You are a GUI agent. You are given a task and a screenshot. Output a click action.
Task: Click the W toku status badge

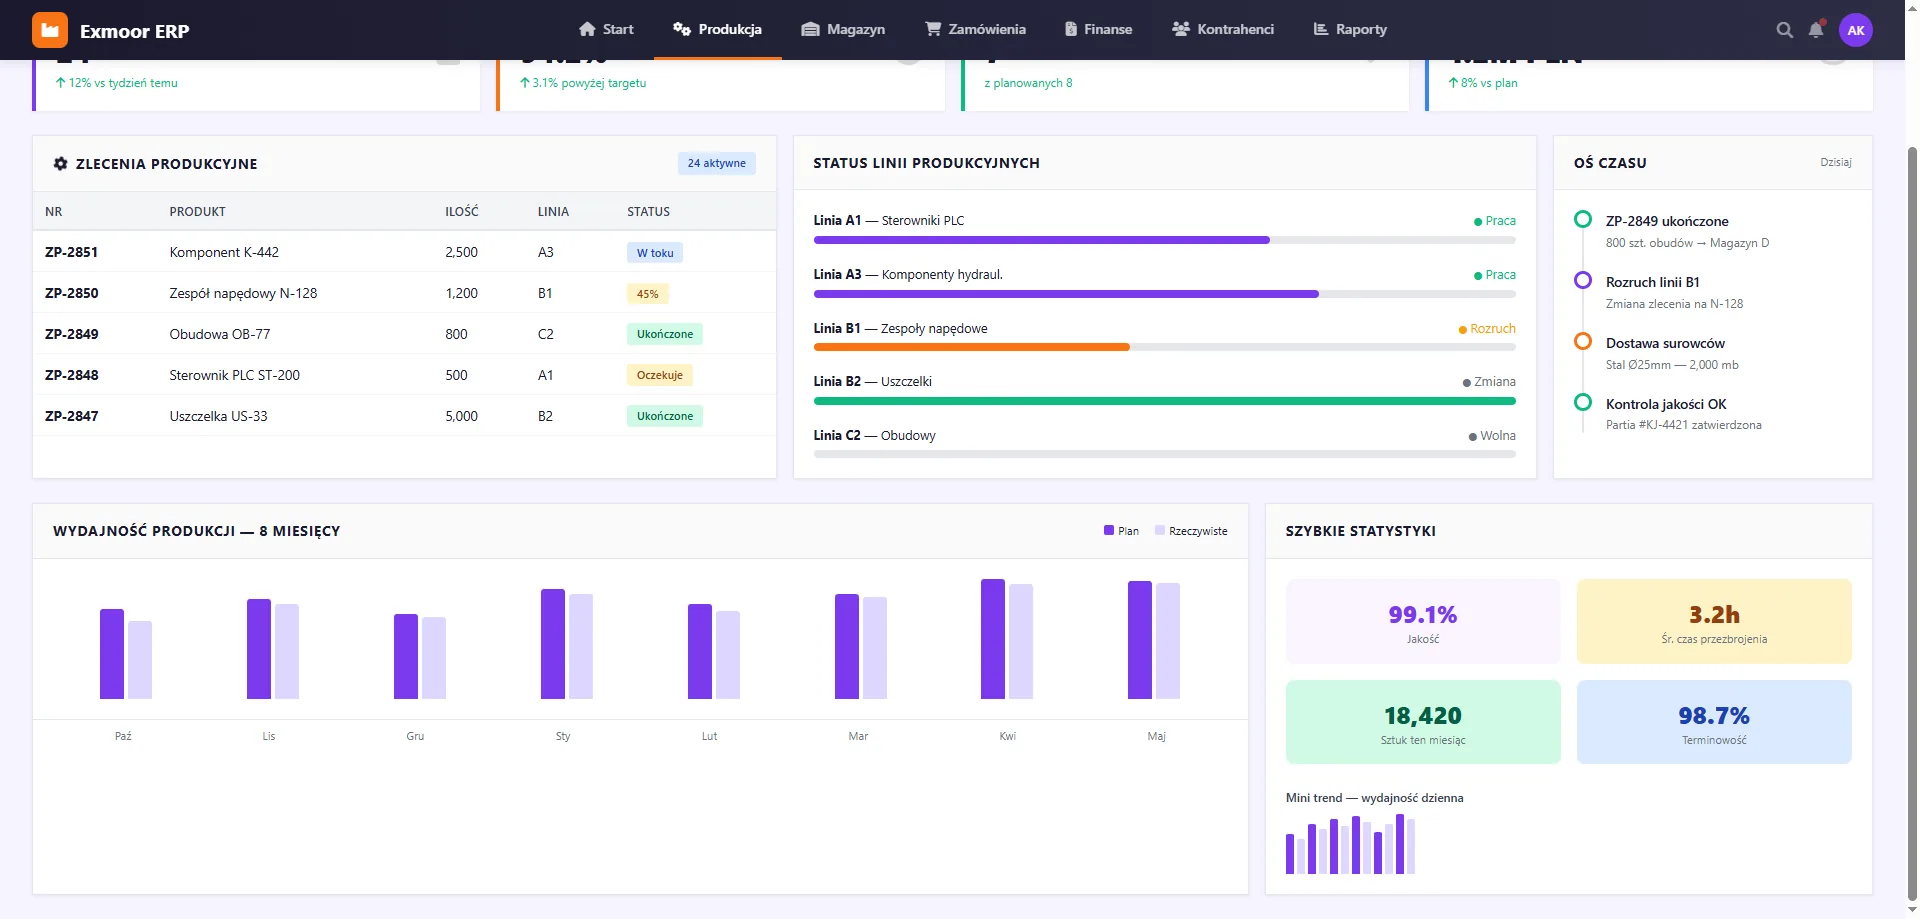coord(655,253)
